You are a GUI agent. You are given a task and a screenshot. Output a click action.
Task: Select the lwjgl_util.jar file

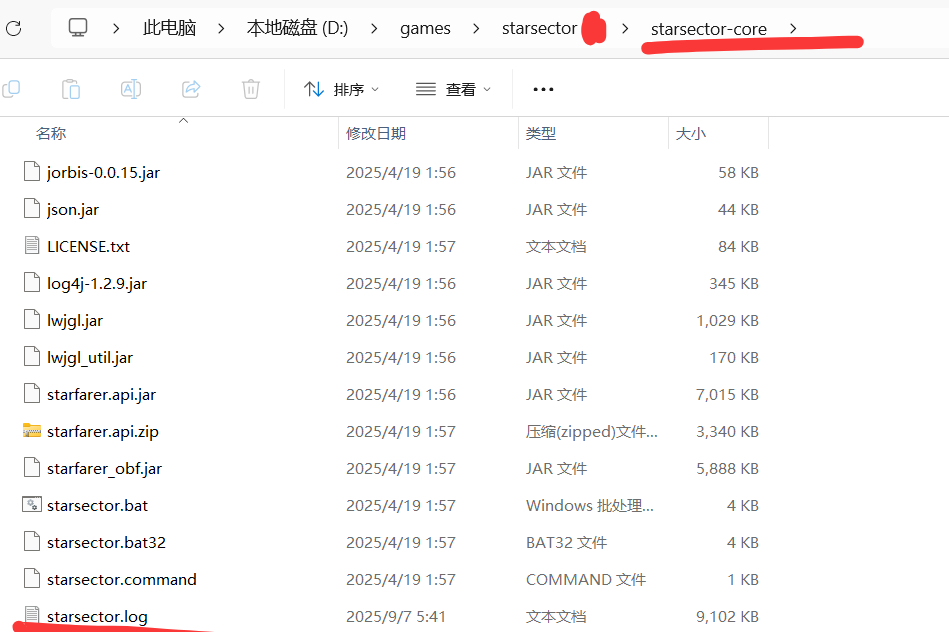(x=89, y=358)
